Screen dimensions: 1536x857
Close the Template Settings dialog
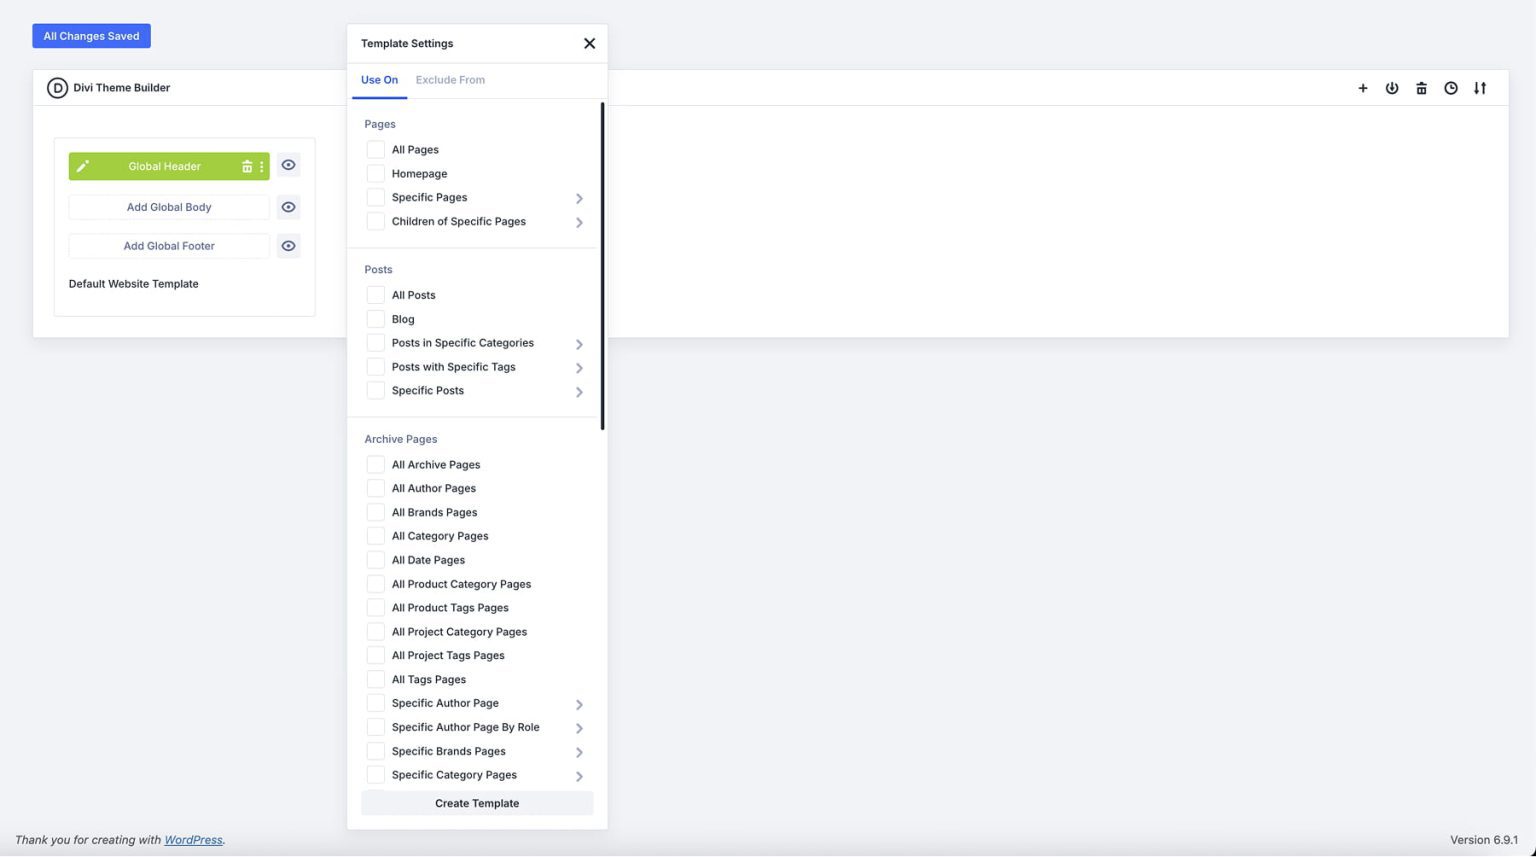[589, 43]
